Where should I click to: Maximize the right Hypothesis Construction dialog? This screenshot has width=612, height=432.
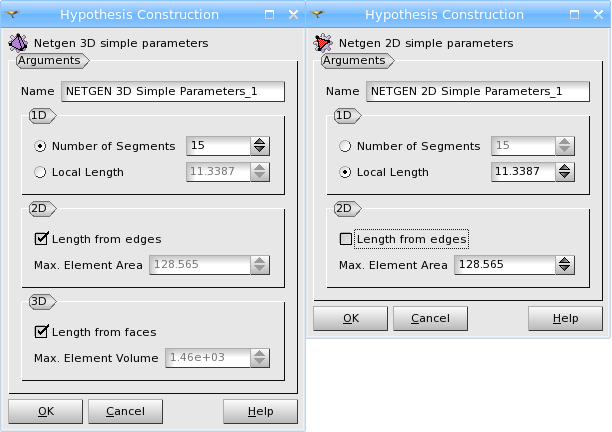click(574, 15)
